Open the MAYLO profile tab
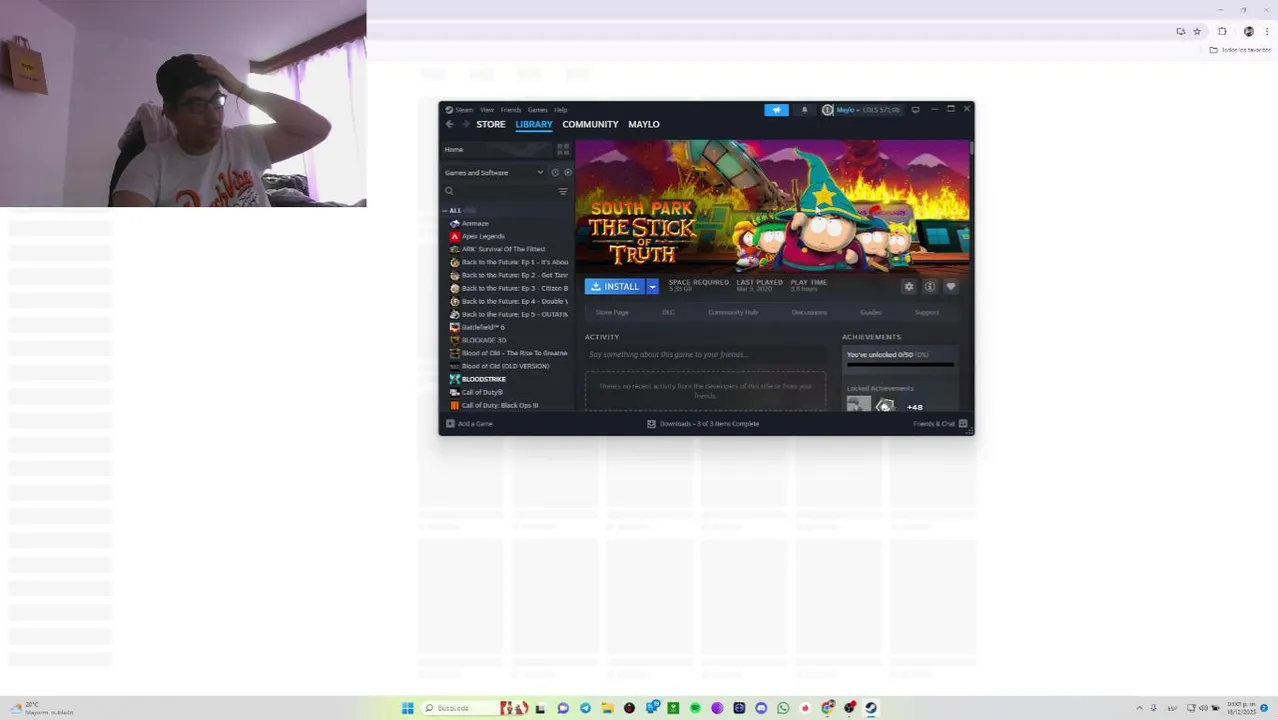 [x=644, y=124]
